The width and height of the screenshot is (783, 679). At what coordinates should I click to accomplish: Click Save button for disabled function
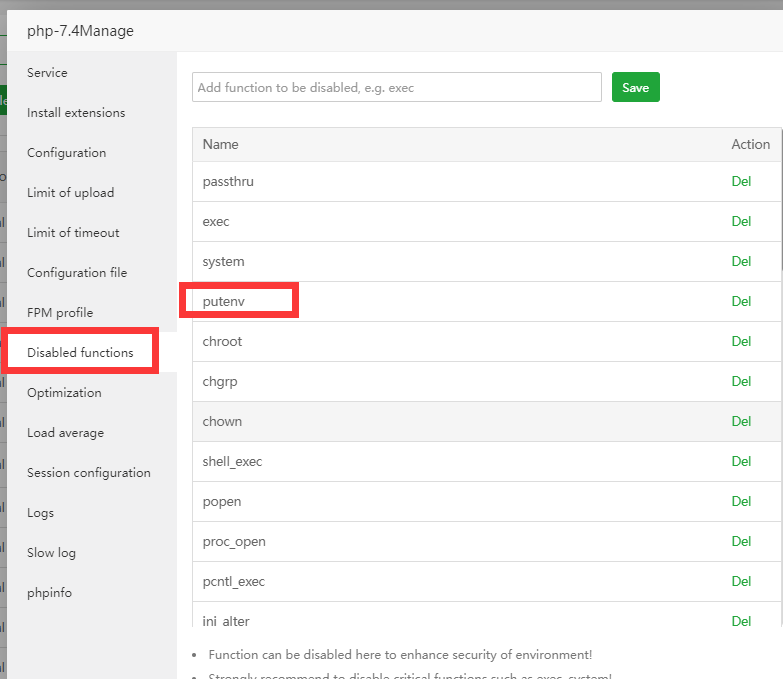tap(635, 87)
